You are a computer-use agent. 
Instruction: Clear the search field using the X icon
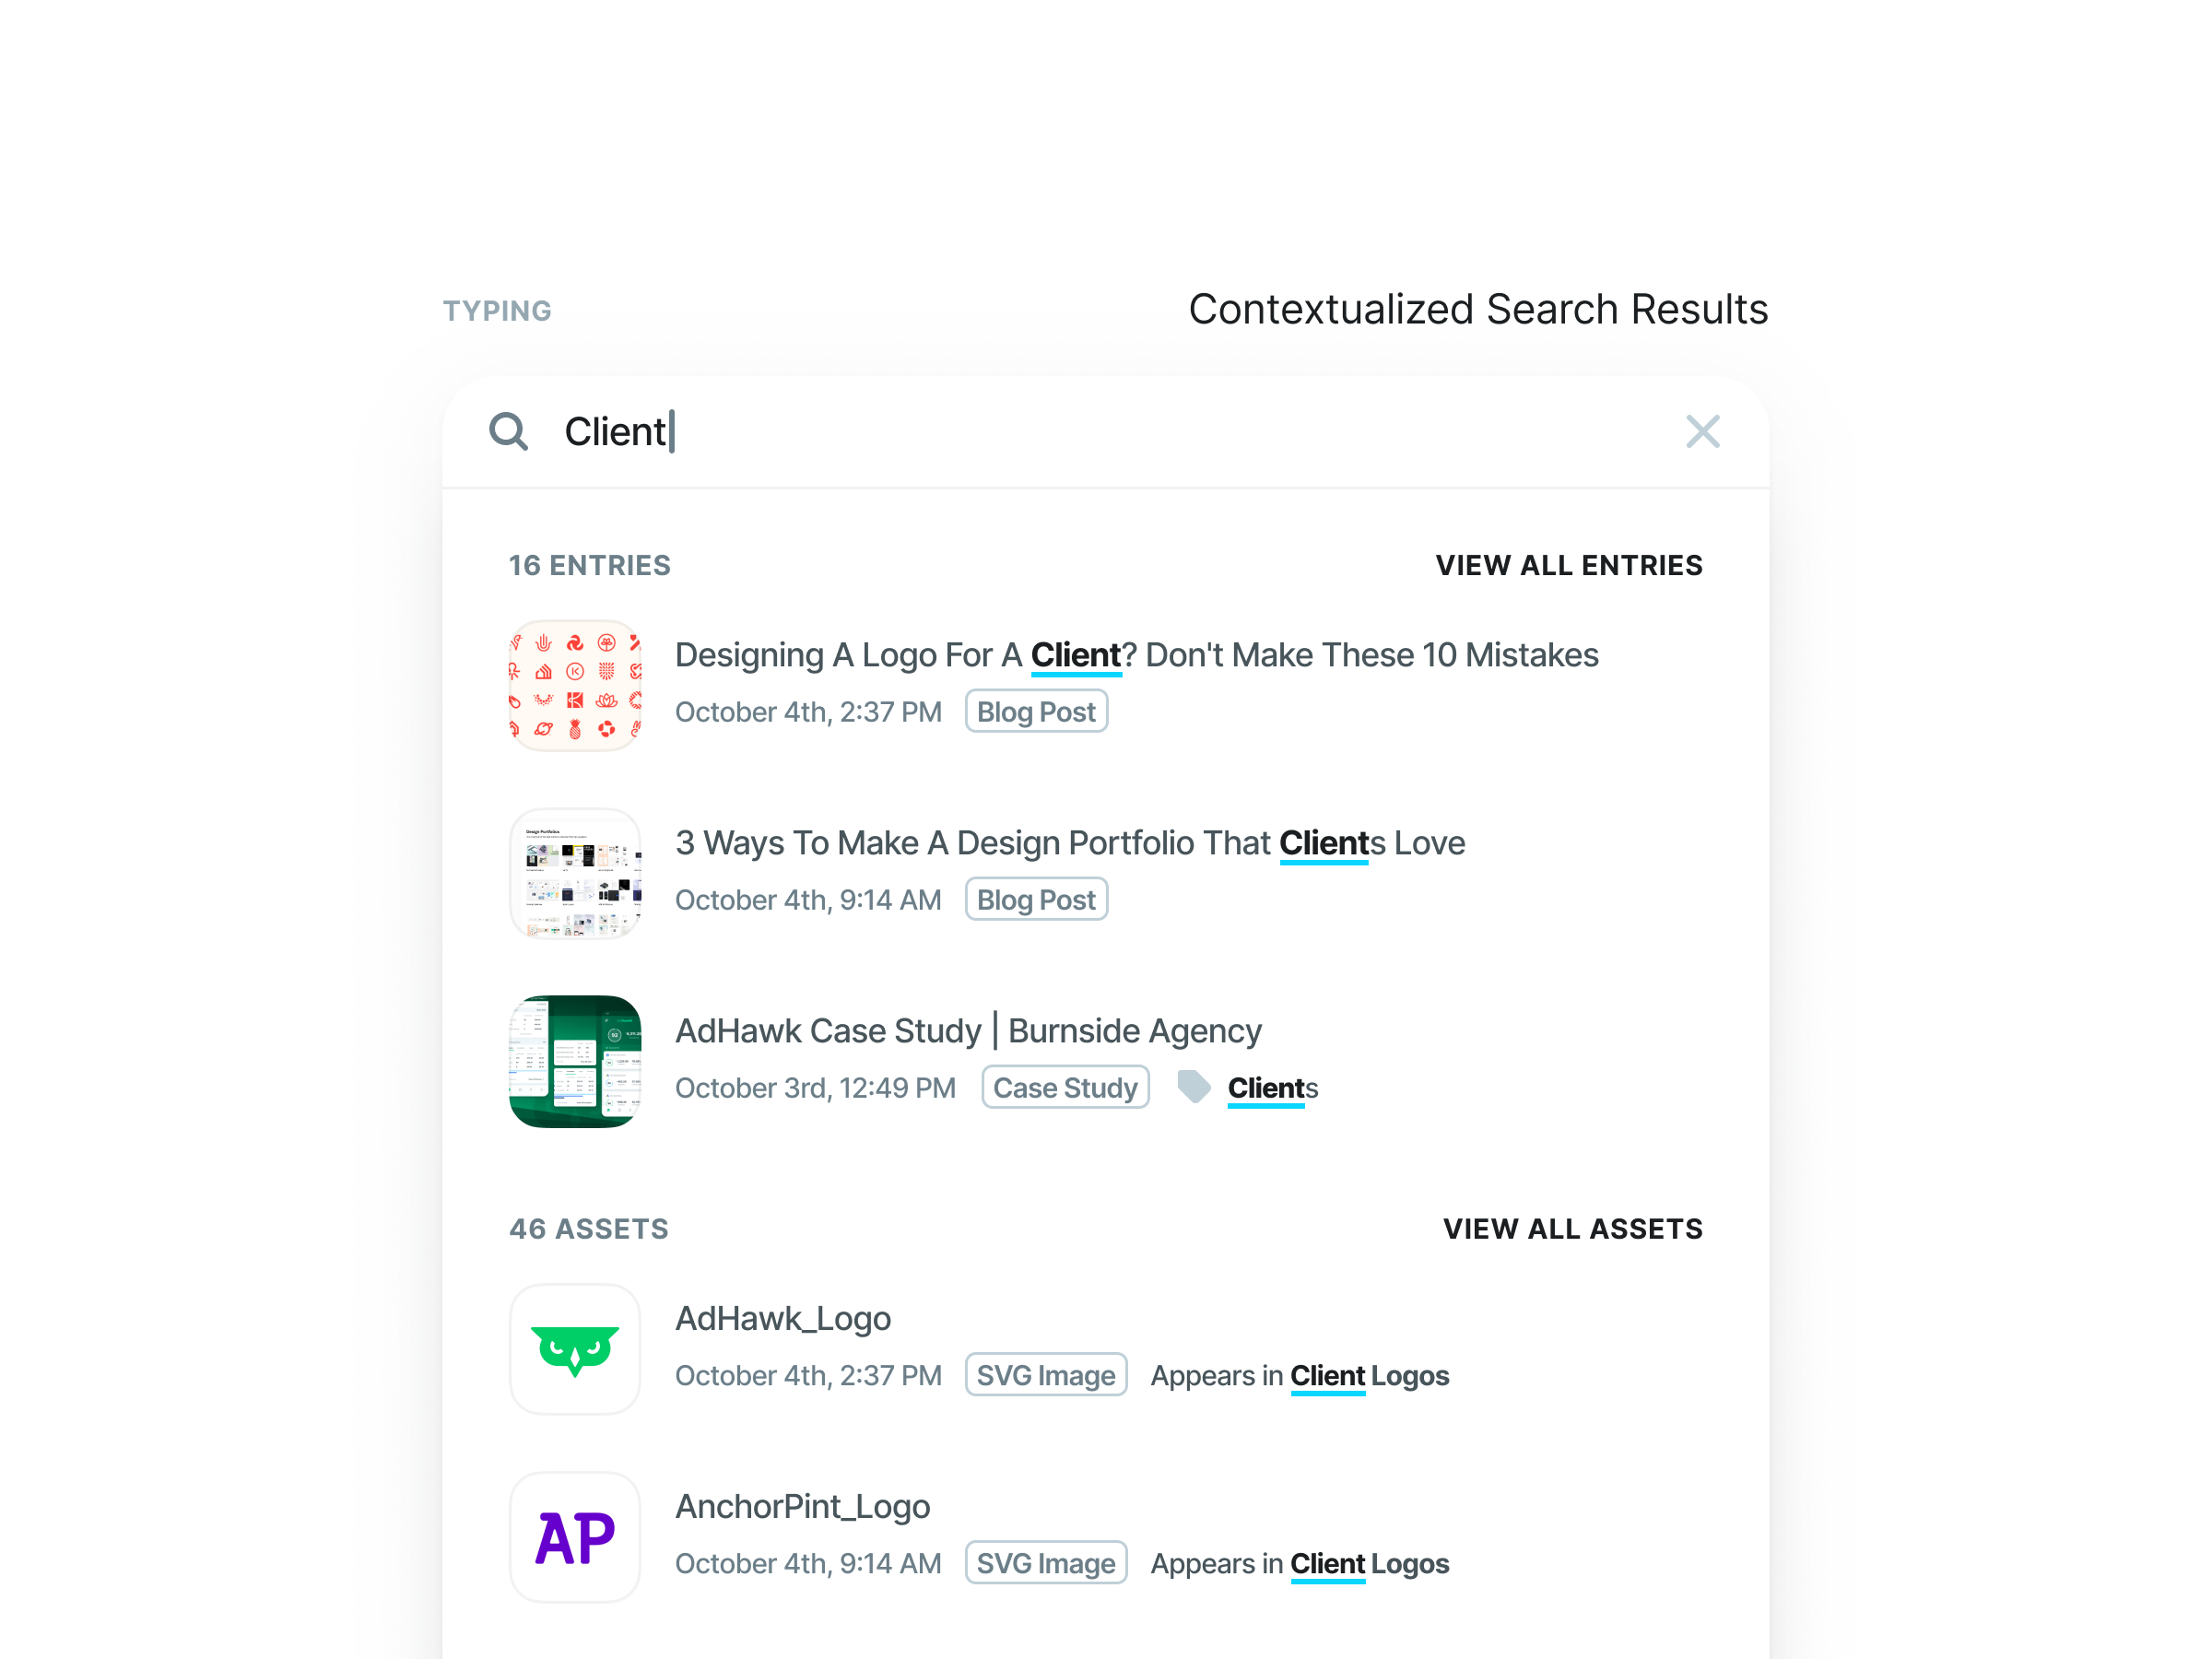click(x=1703, y=431)
